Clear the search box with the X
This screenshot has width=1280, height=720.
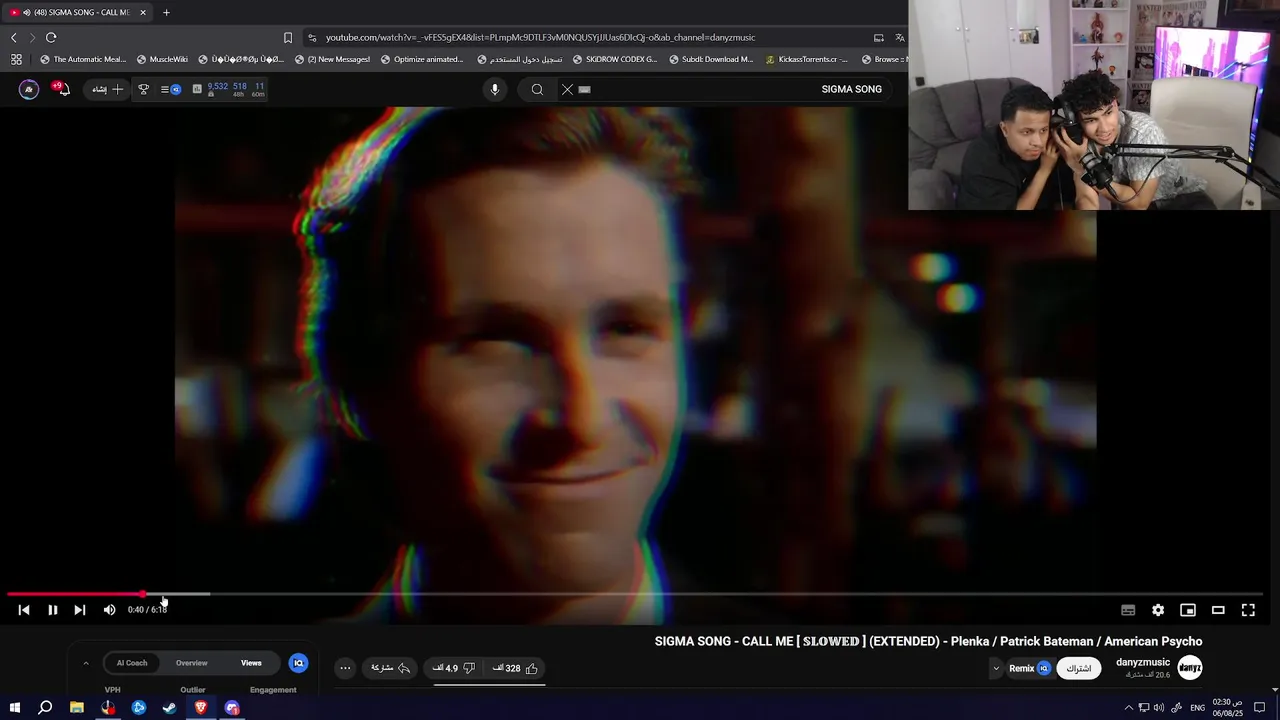pos(567,89)
